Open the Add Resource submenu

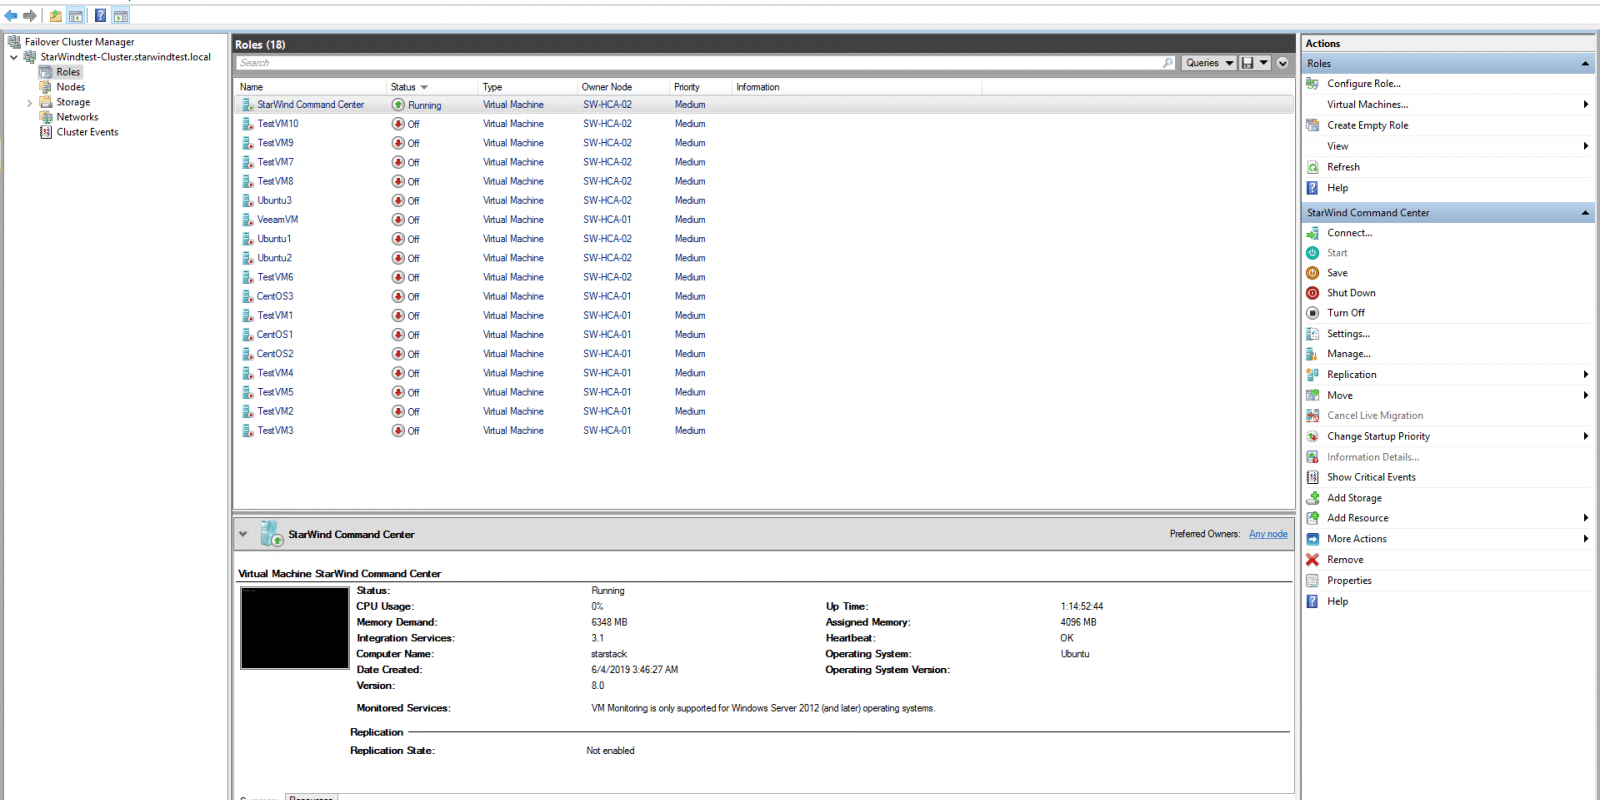(x=1586, y=518)
